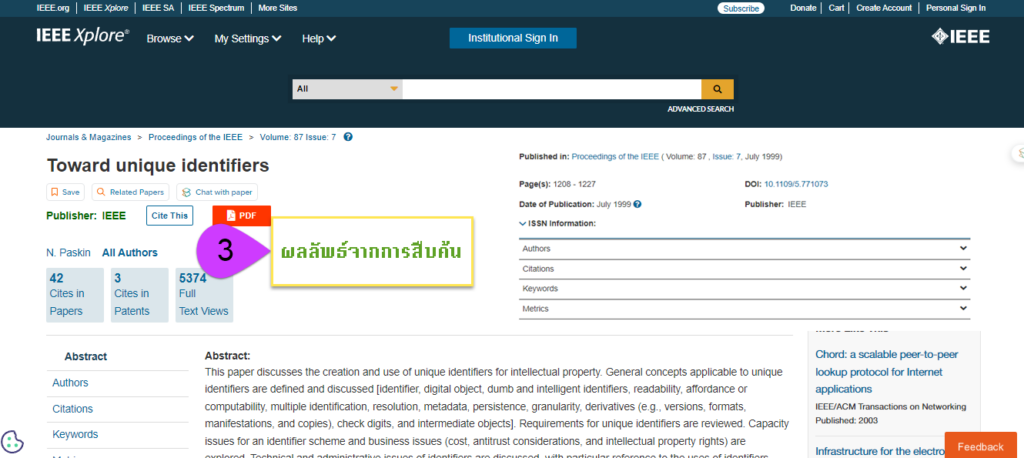Click Personal Sign In
The height and width of the screenshot is (458, 1024).
pyautogui.click(x=956, y=8)
